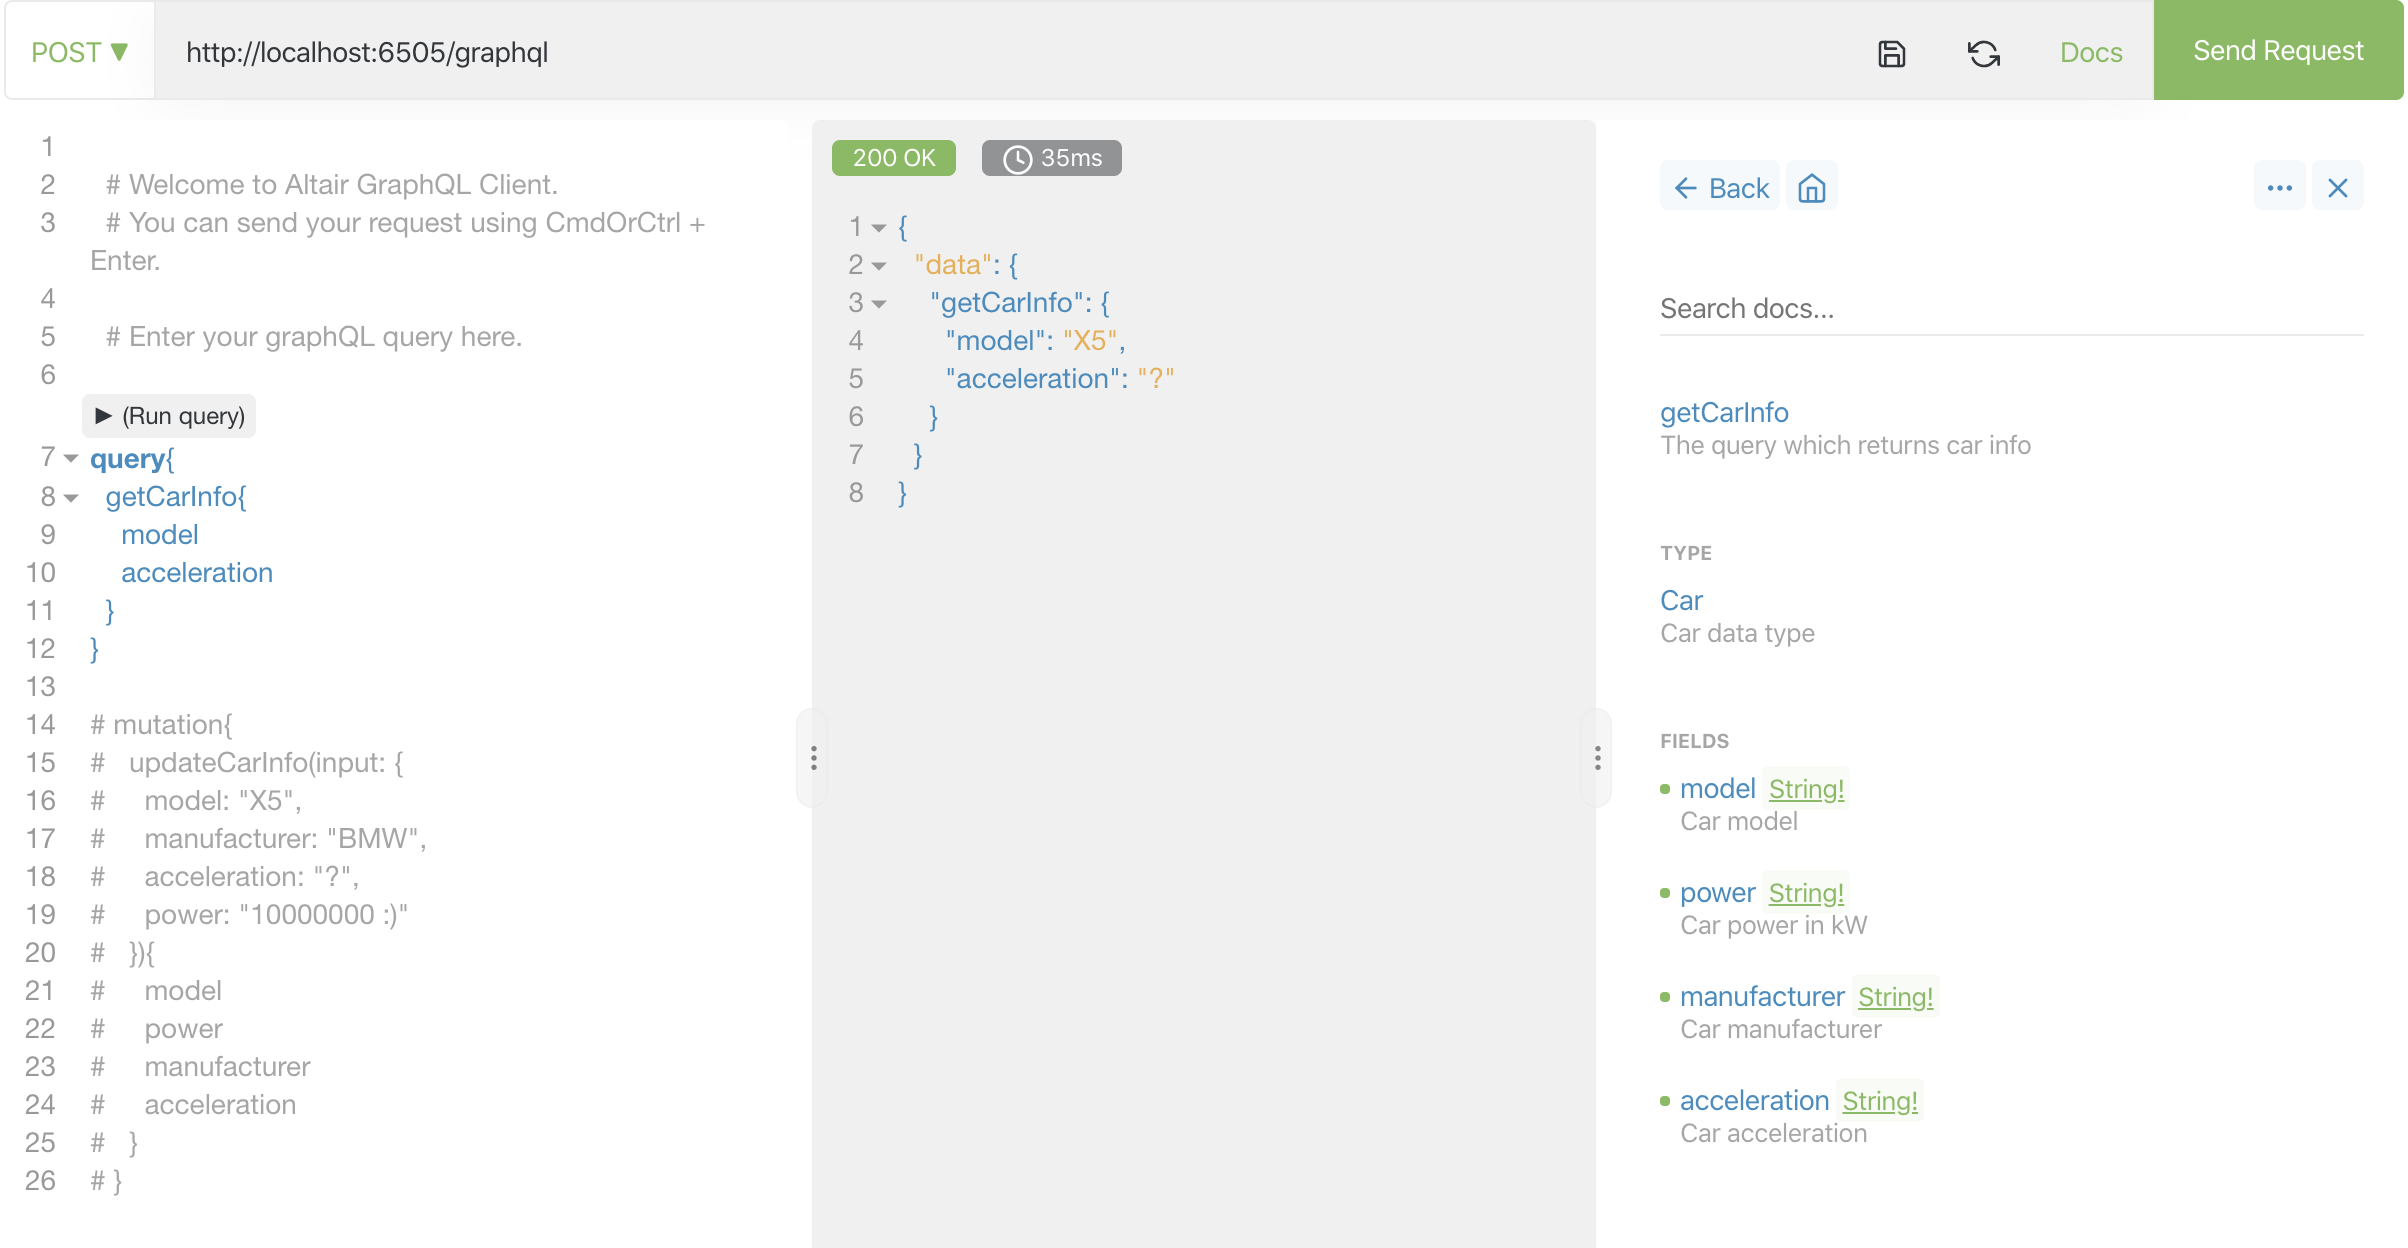Collapse "getCarInfo" object in response
This screenshot has width=2408, height=1248.
(x=879, y=304)
